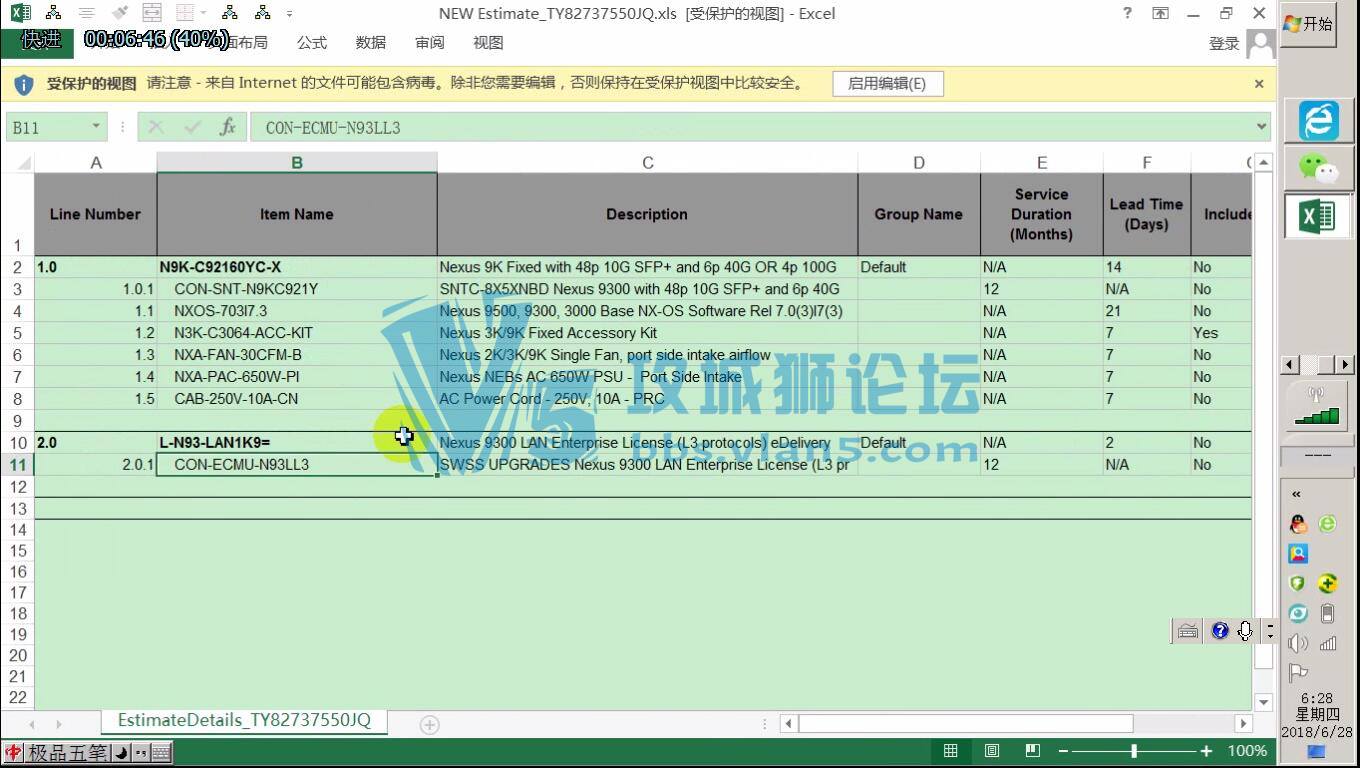Click the Insert Function fx icon
Viewport: 1360px width, 768px height.
[x=228, y=127]
